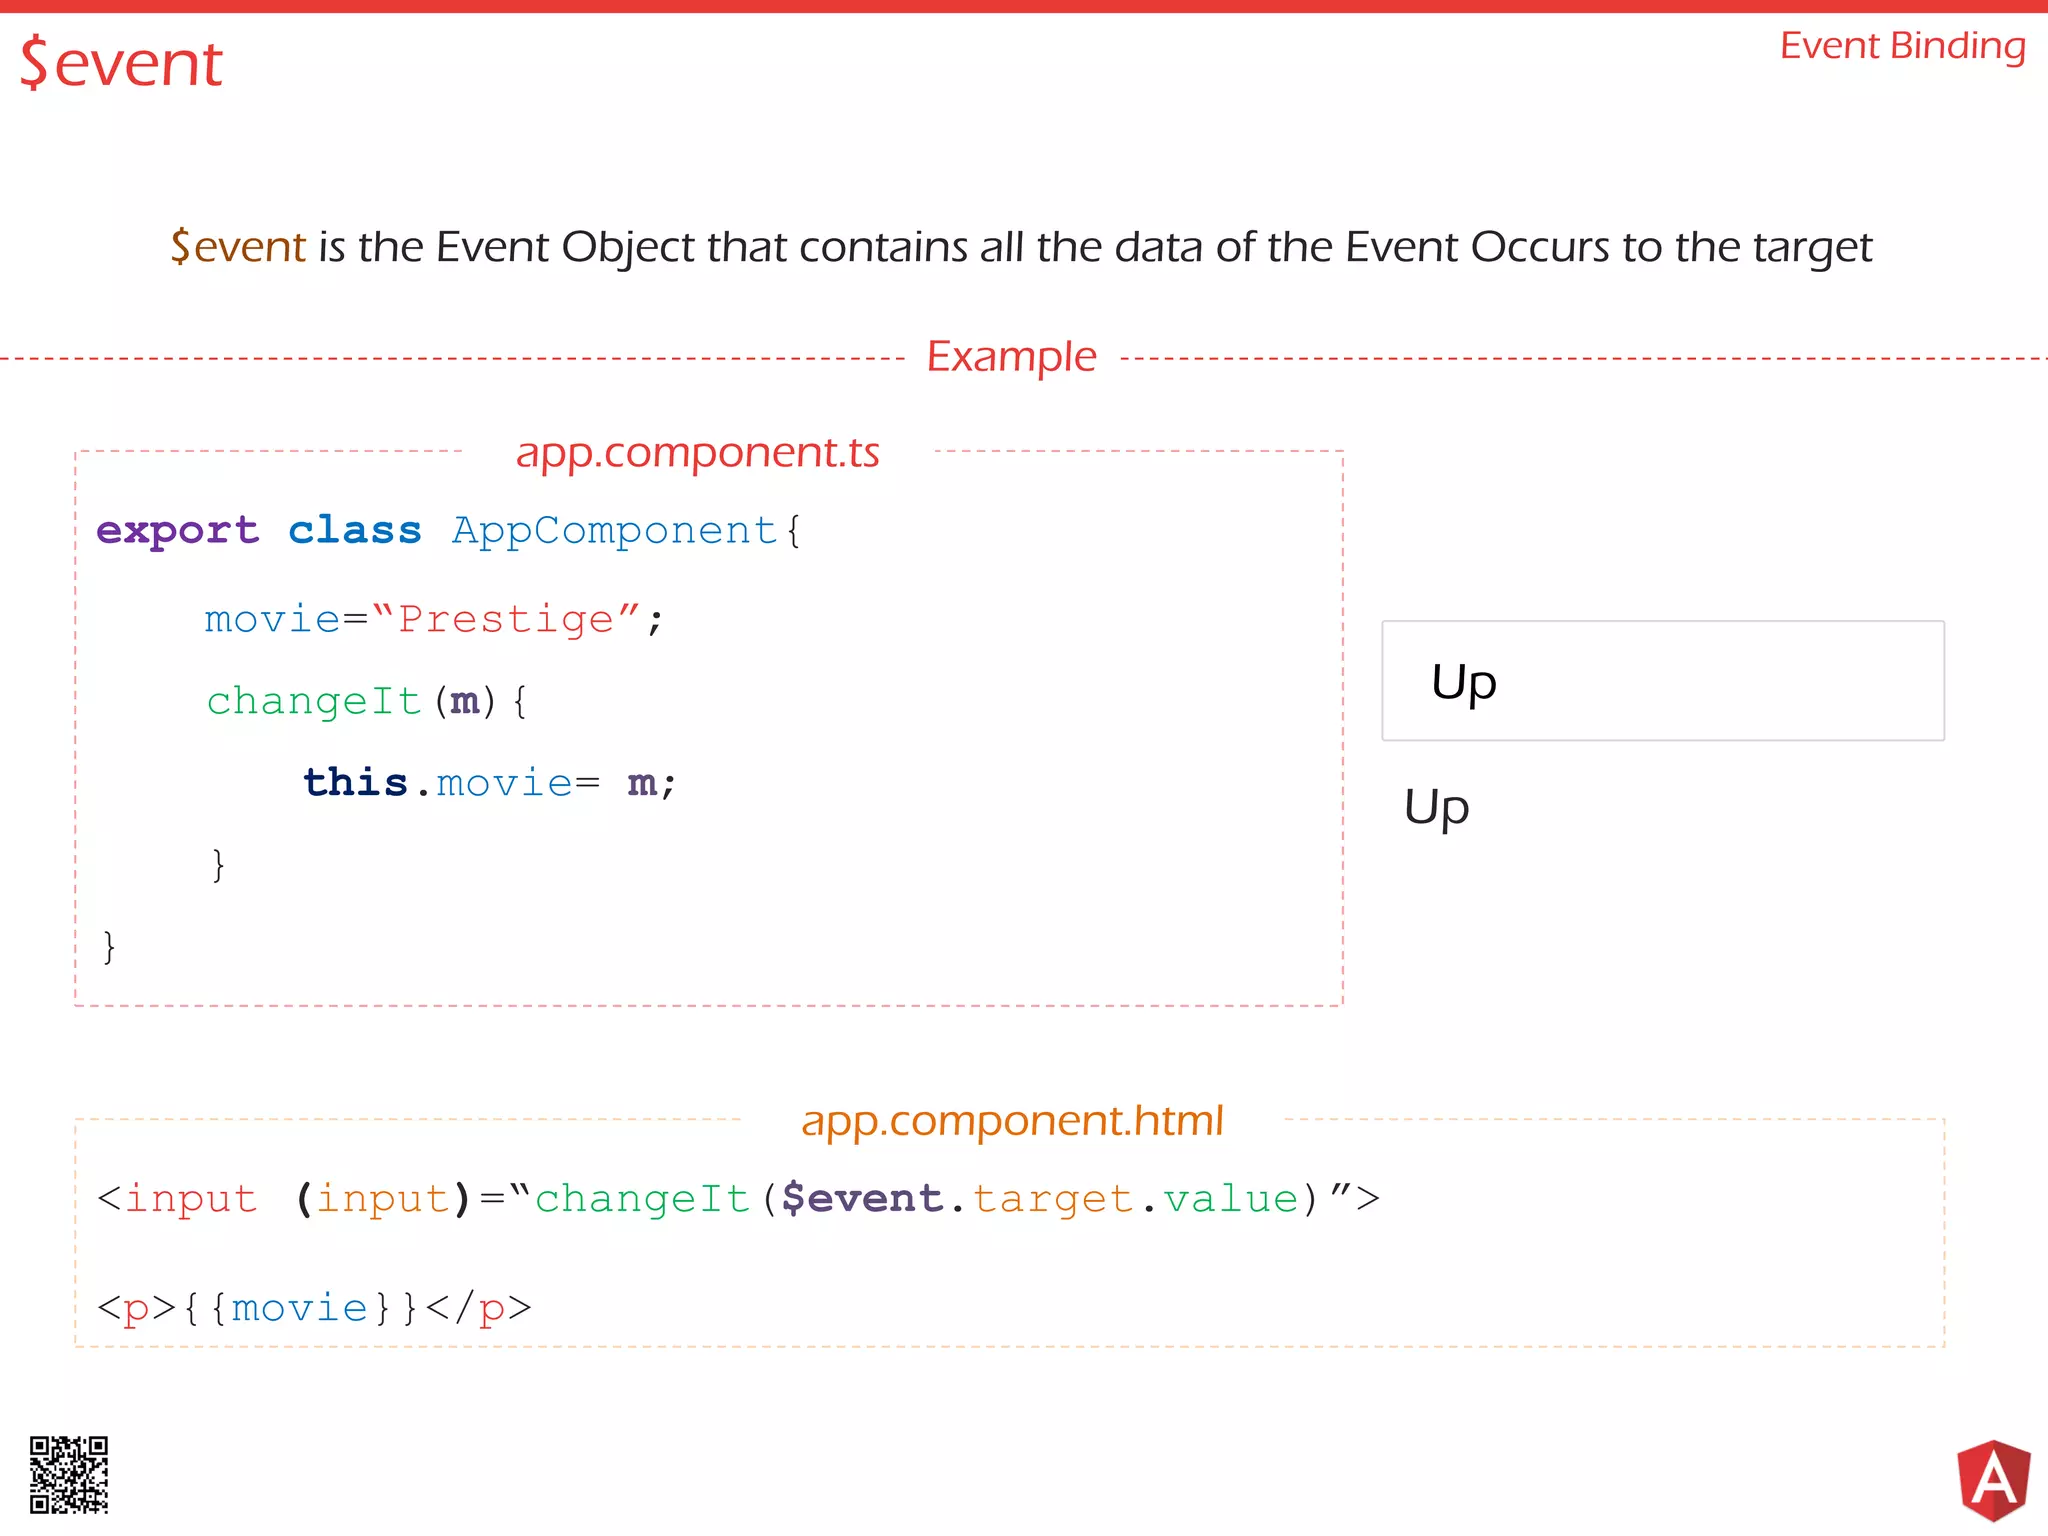2048x1536 pixels.
Task: Click the brown $event word in description
Action: click(x=238, y=247)
